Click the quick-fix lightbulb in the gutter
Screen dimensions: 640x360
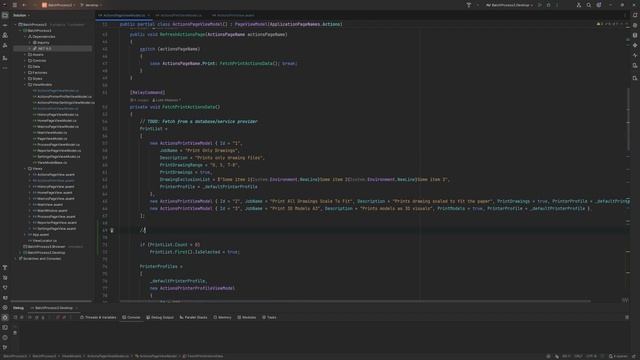(112, 230)
